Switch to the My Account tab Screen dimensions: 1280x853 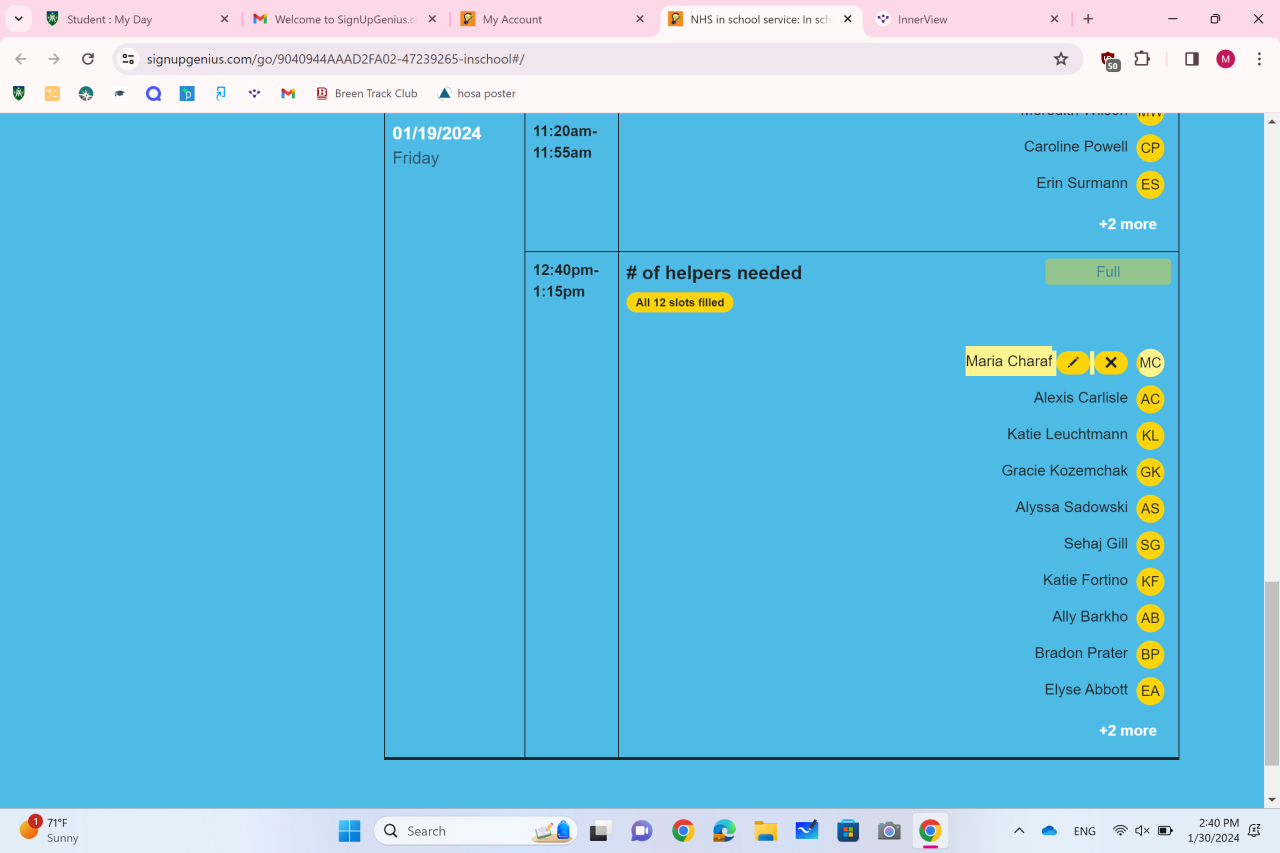(553, 19)
